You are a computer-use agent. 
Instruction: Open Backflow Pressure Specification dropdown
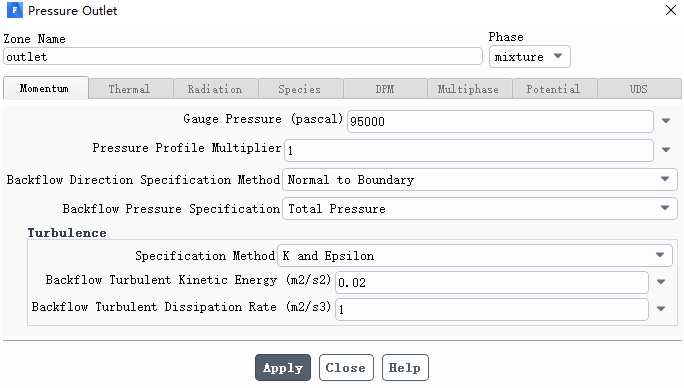tap(479, 208)
